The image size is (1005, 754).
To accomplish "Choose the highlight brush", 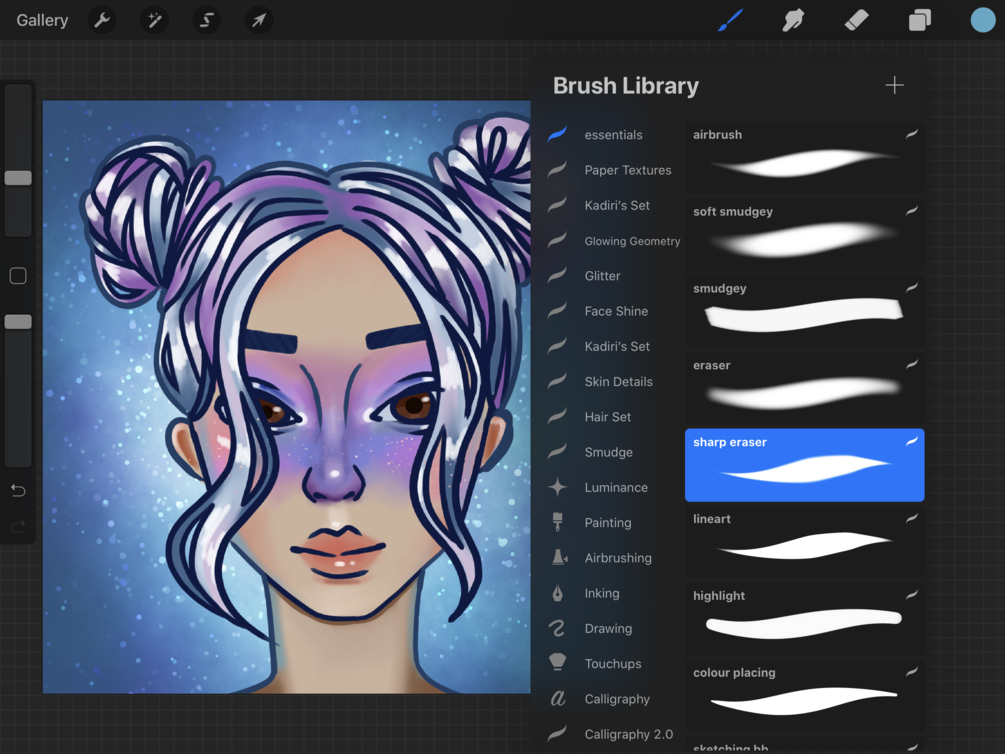I will pyautogui.click(x=804, y=619).
